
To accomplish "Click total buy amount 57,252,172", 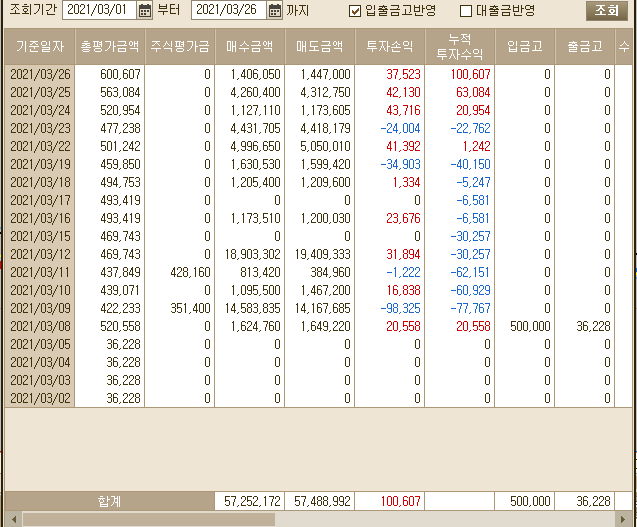I will point(249,501).
